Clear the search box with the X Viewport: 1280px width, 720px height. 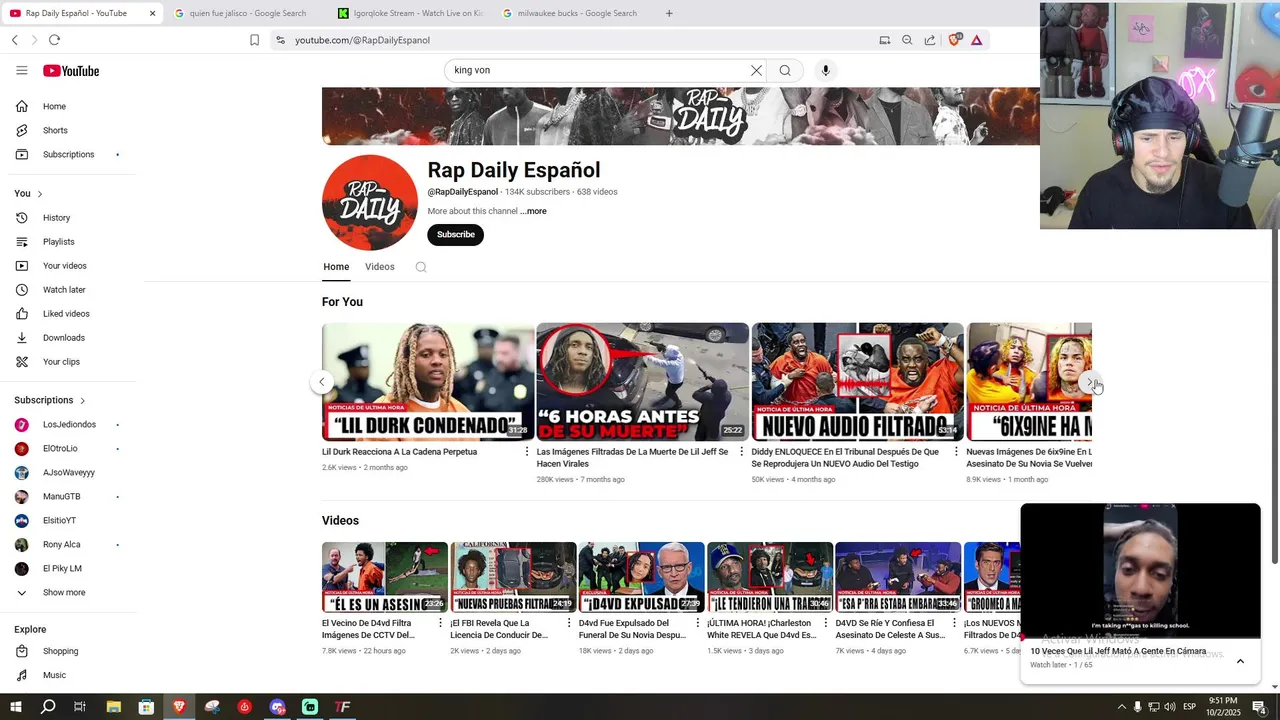coord(756,70)
